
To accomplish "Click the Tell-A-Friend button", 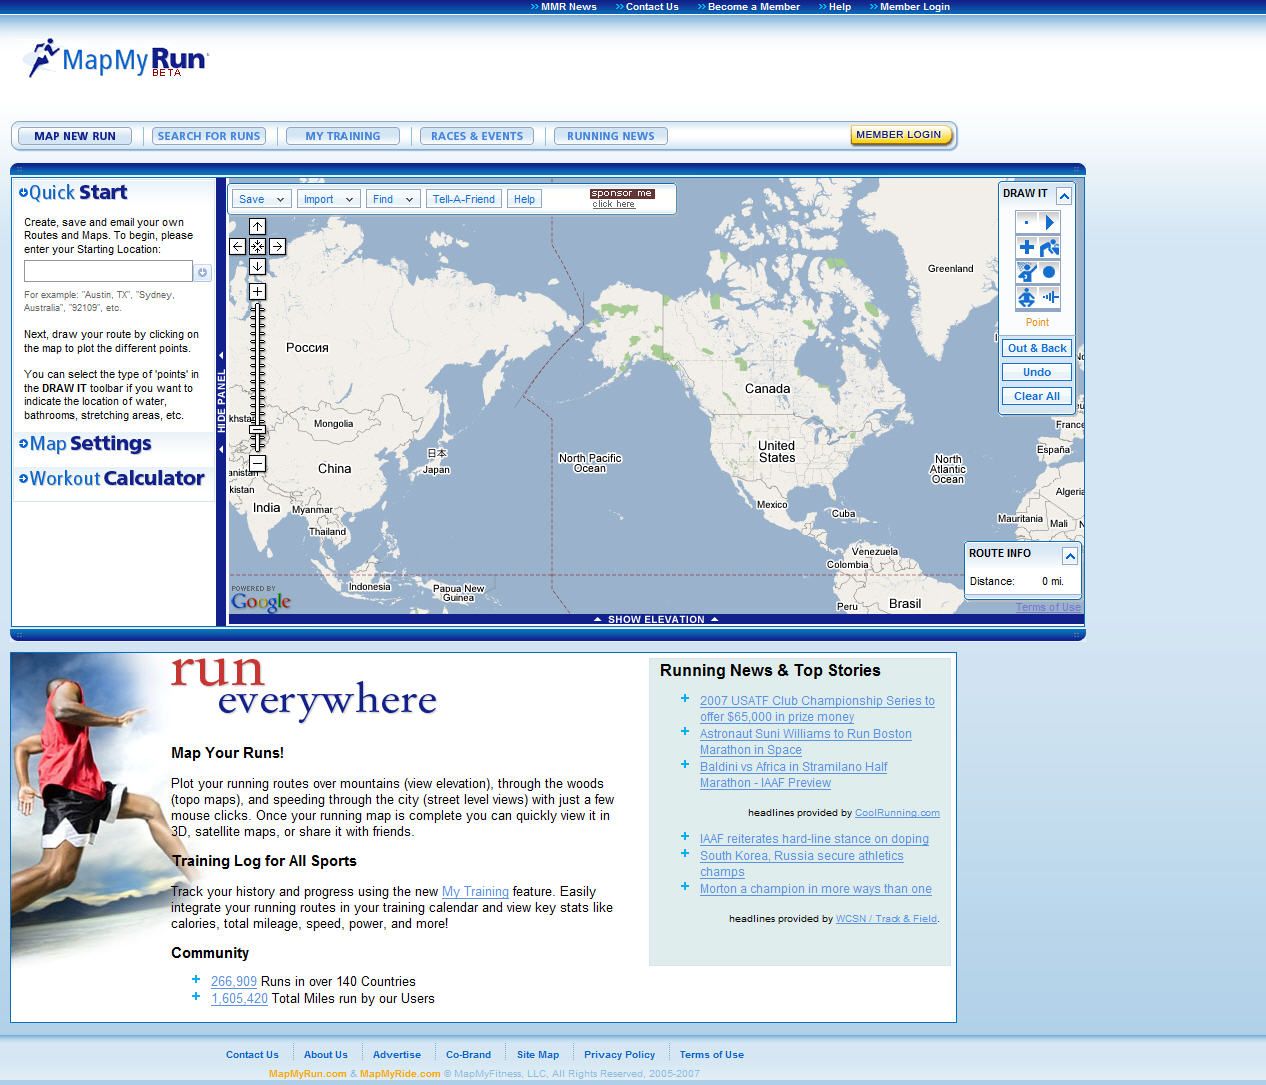I will 464,199.
